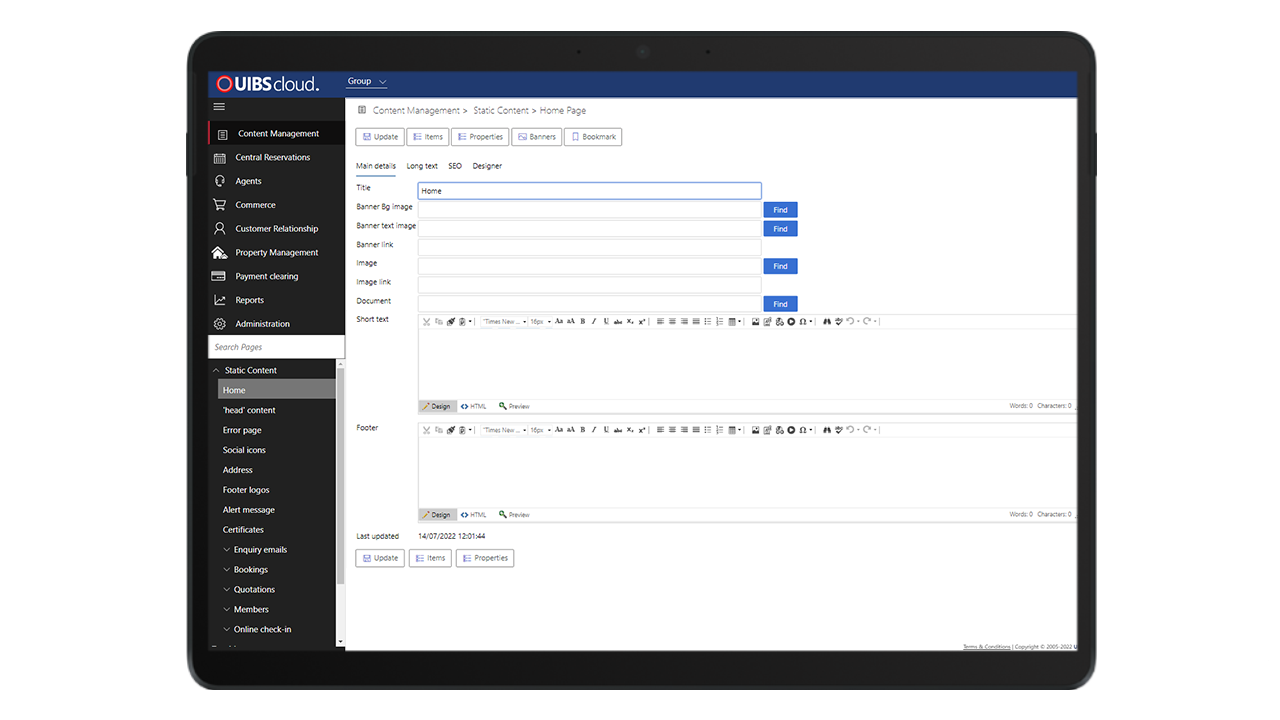
Task: Select Footer logos in sidebar tree
Action: [x=246, y=490]
